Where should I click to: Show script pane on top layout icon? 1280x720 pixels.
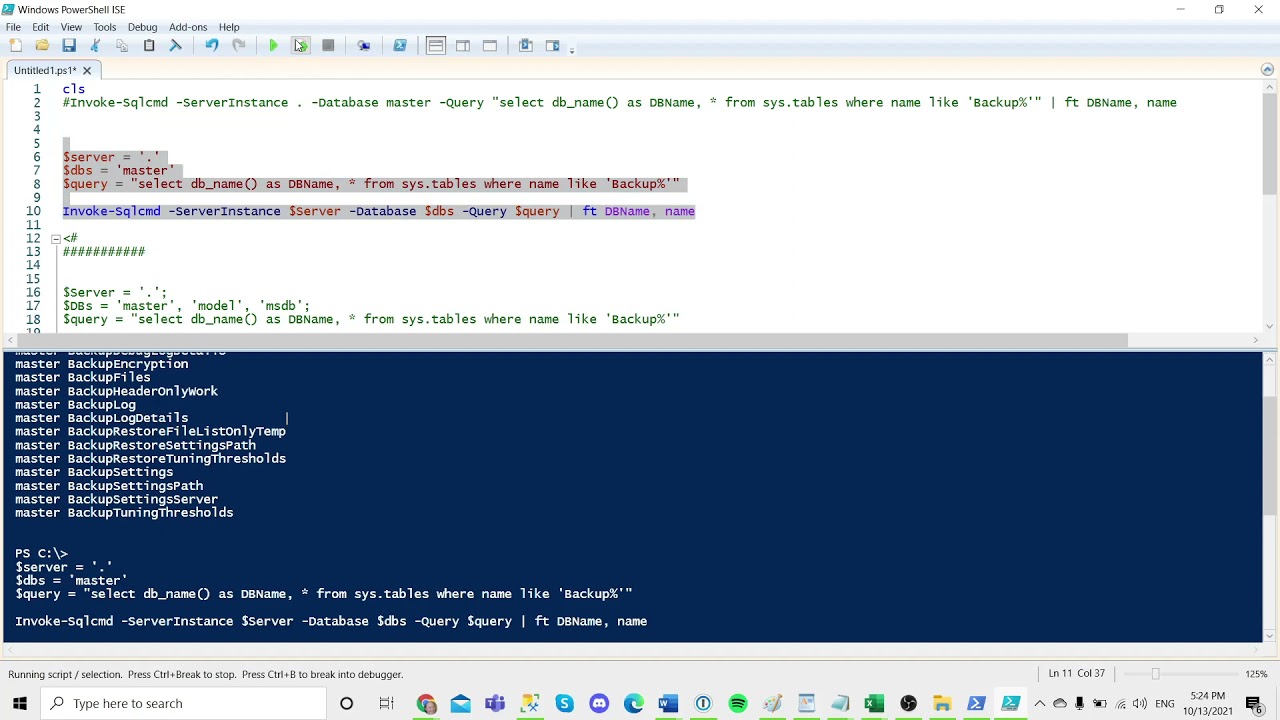(436, 46)
